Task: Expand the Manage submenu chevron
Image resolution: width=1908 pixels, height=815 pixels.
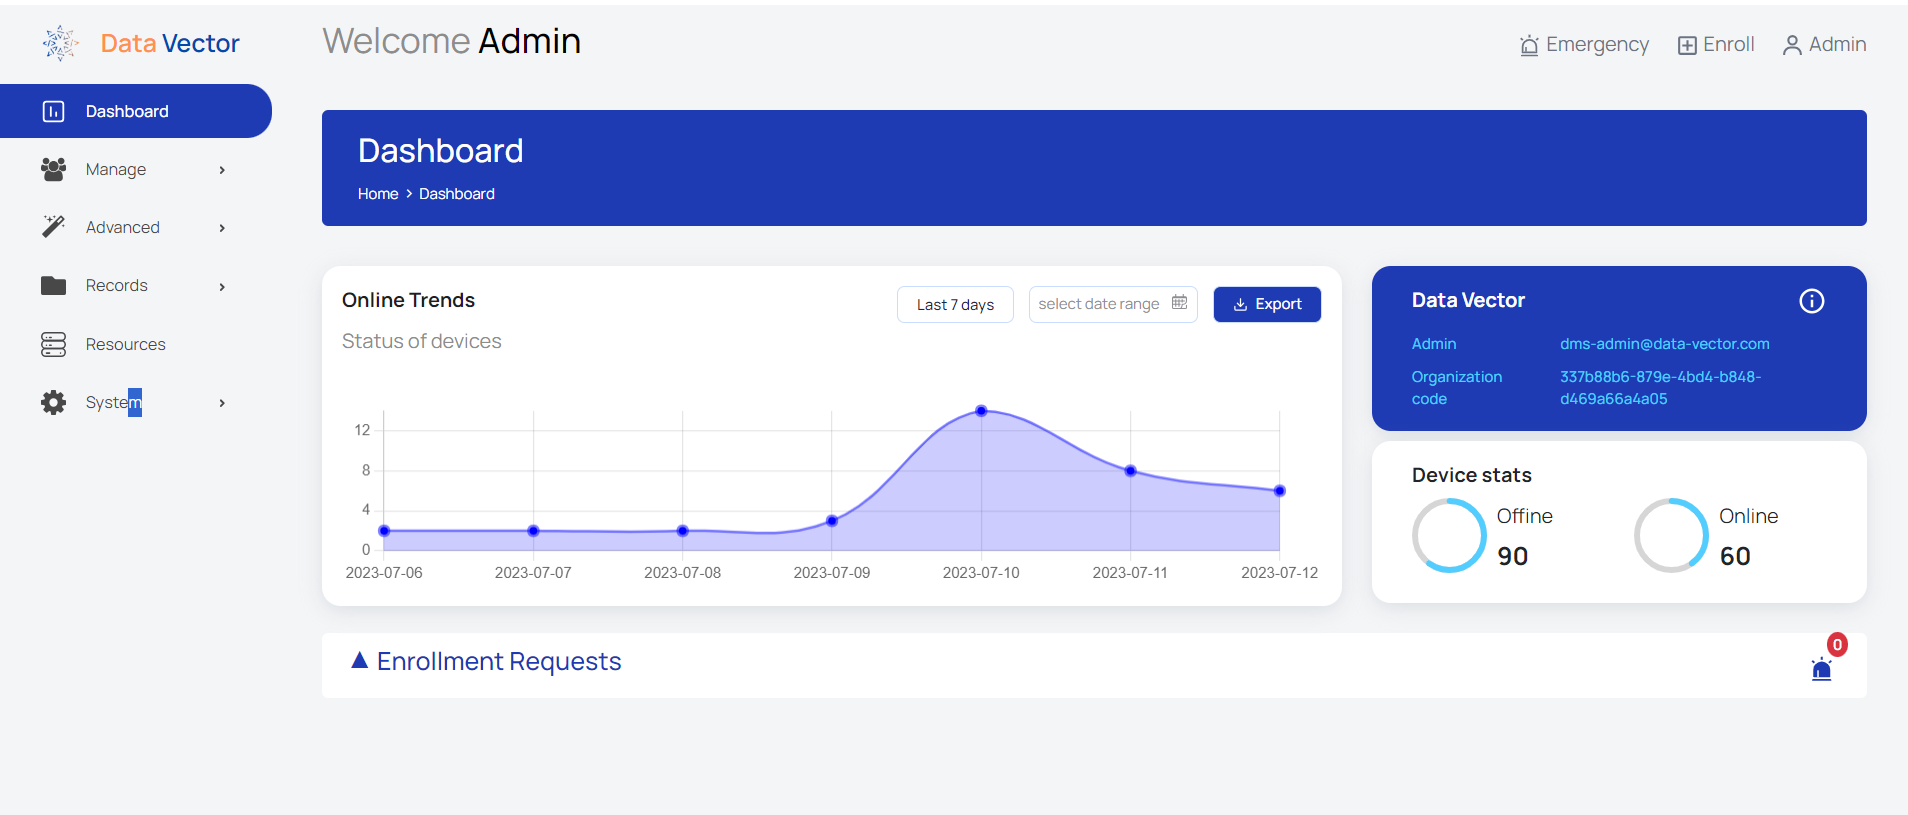Action: [x=222, y=170]
